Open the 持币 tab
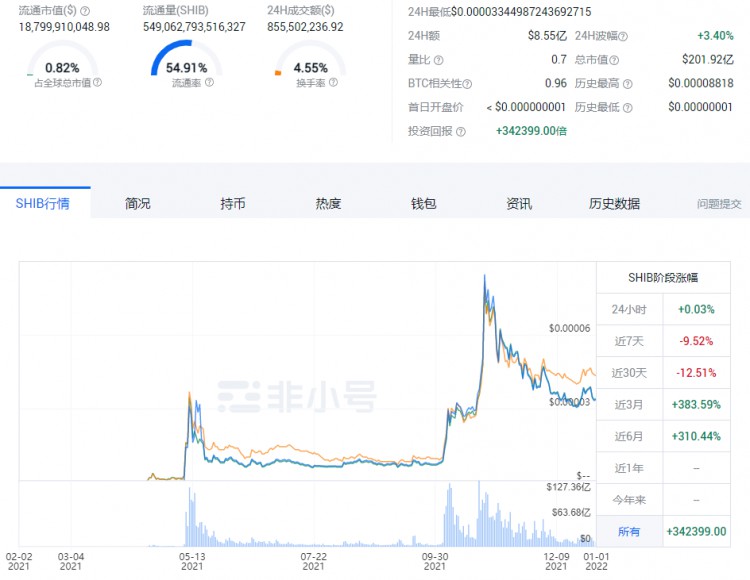Screen dimensions: 750x580 click(x=233, y=203)
